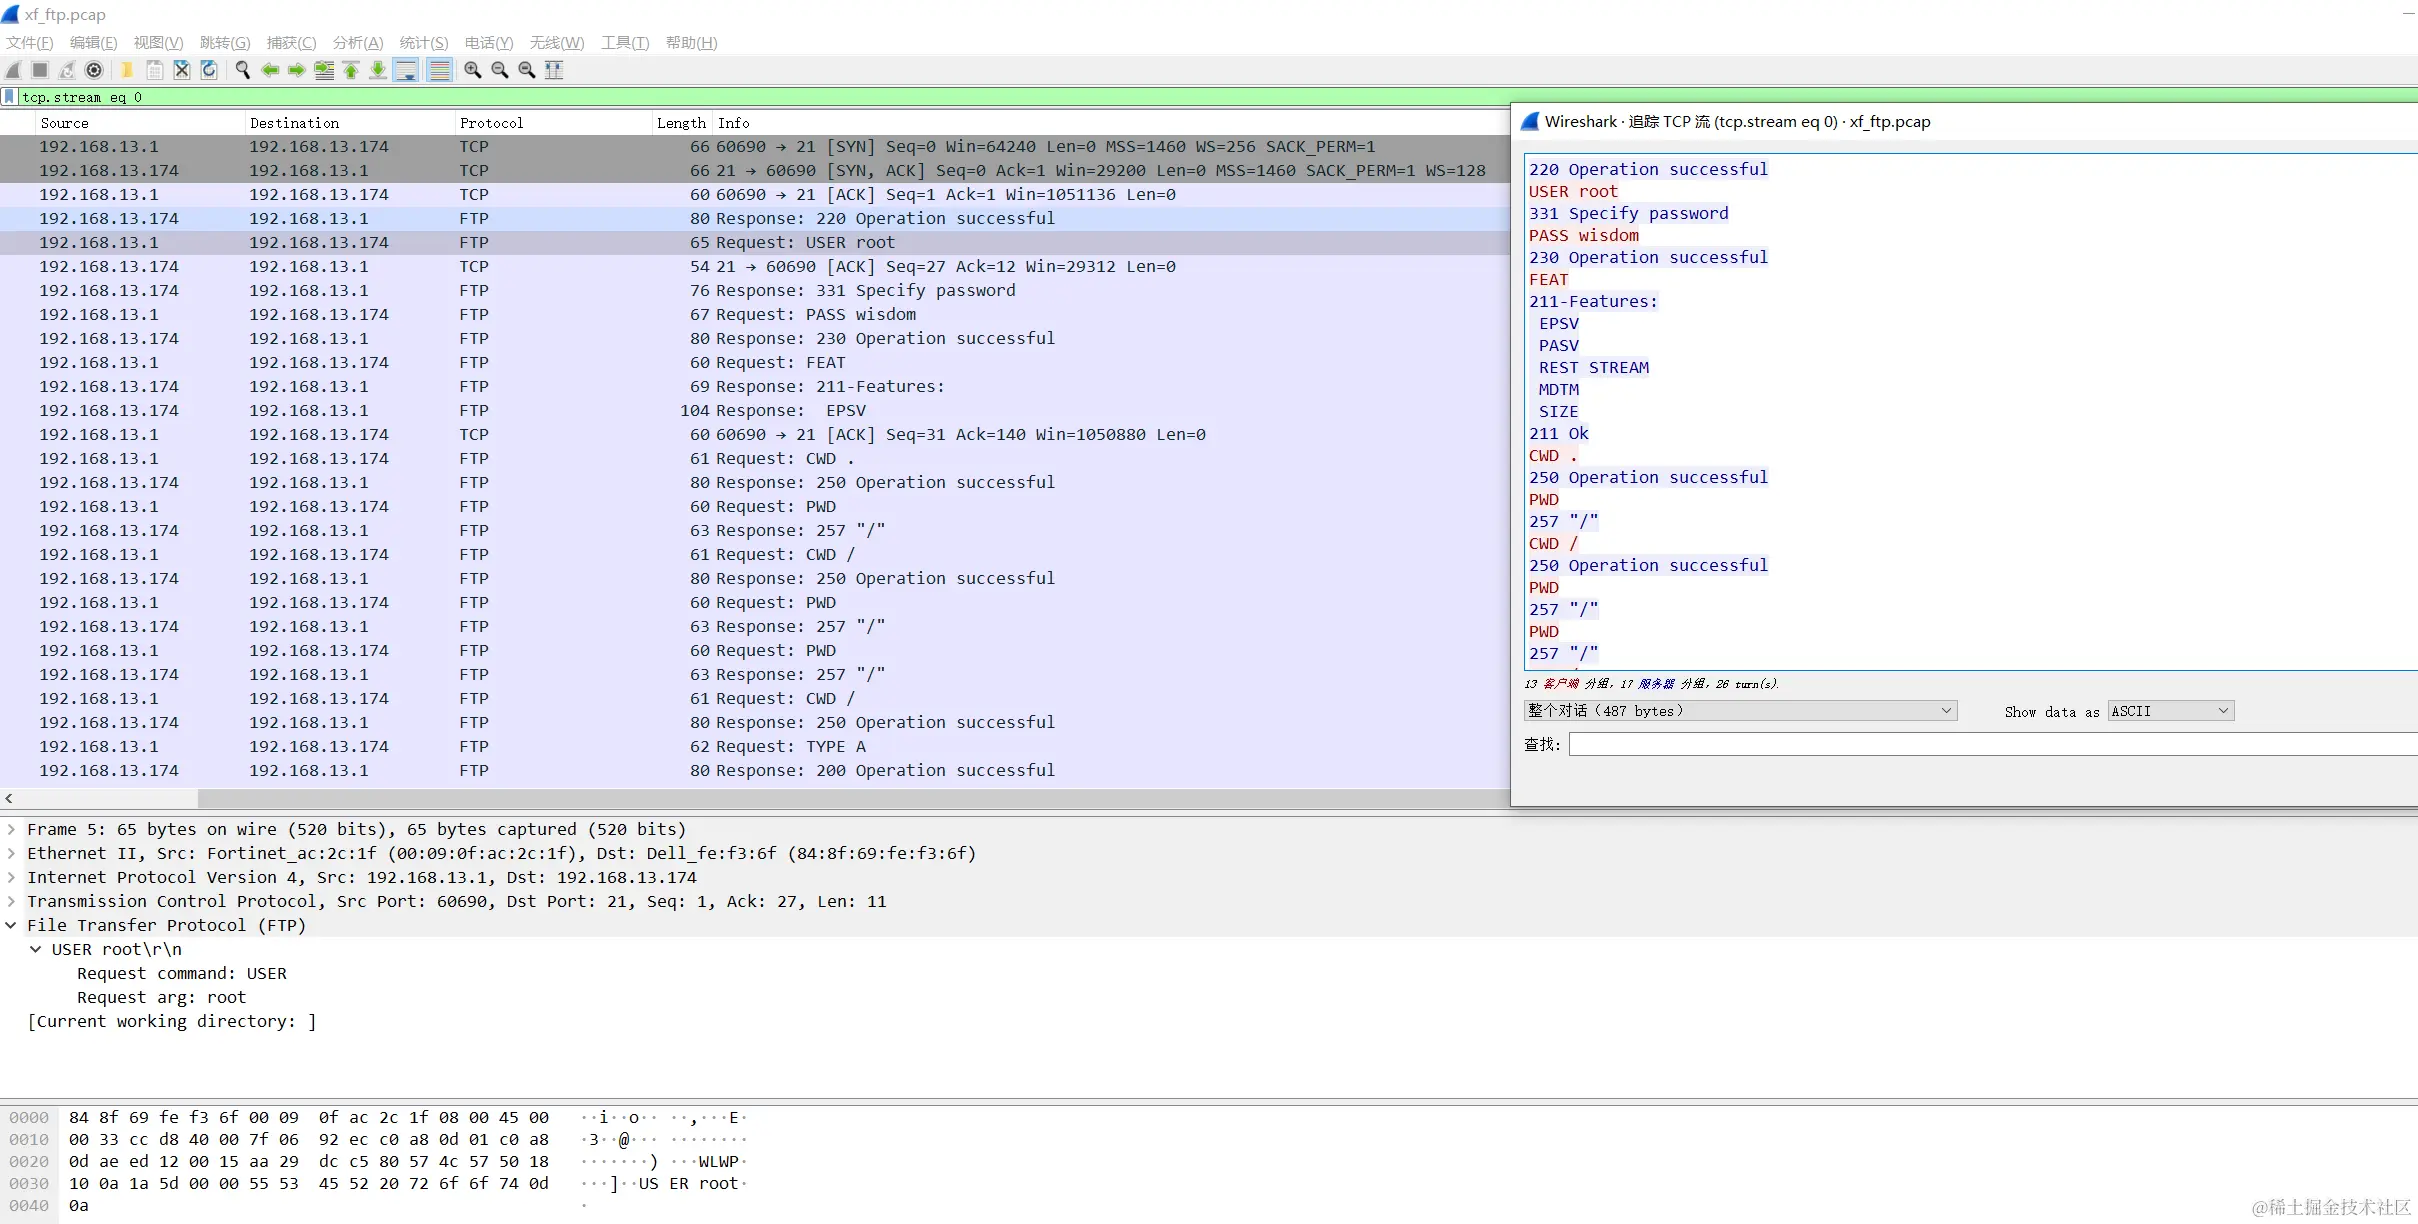2418x1224 pixels.
Task: Close the capture file with X icon
Action: coord(182,70)
